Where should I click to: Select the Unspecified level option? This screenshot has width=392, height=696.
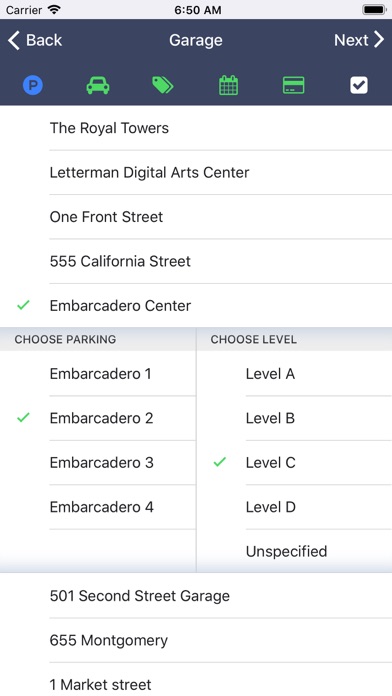(x=294, y=551)
